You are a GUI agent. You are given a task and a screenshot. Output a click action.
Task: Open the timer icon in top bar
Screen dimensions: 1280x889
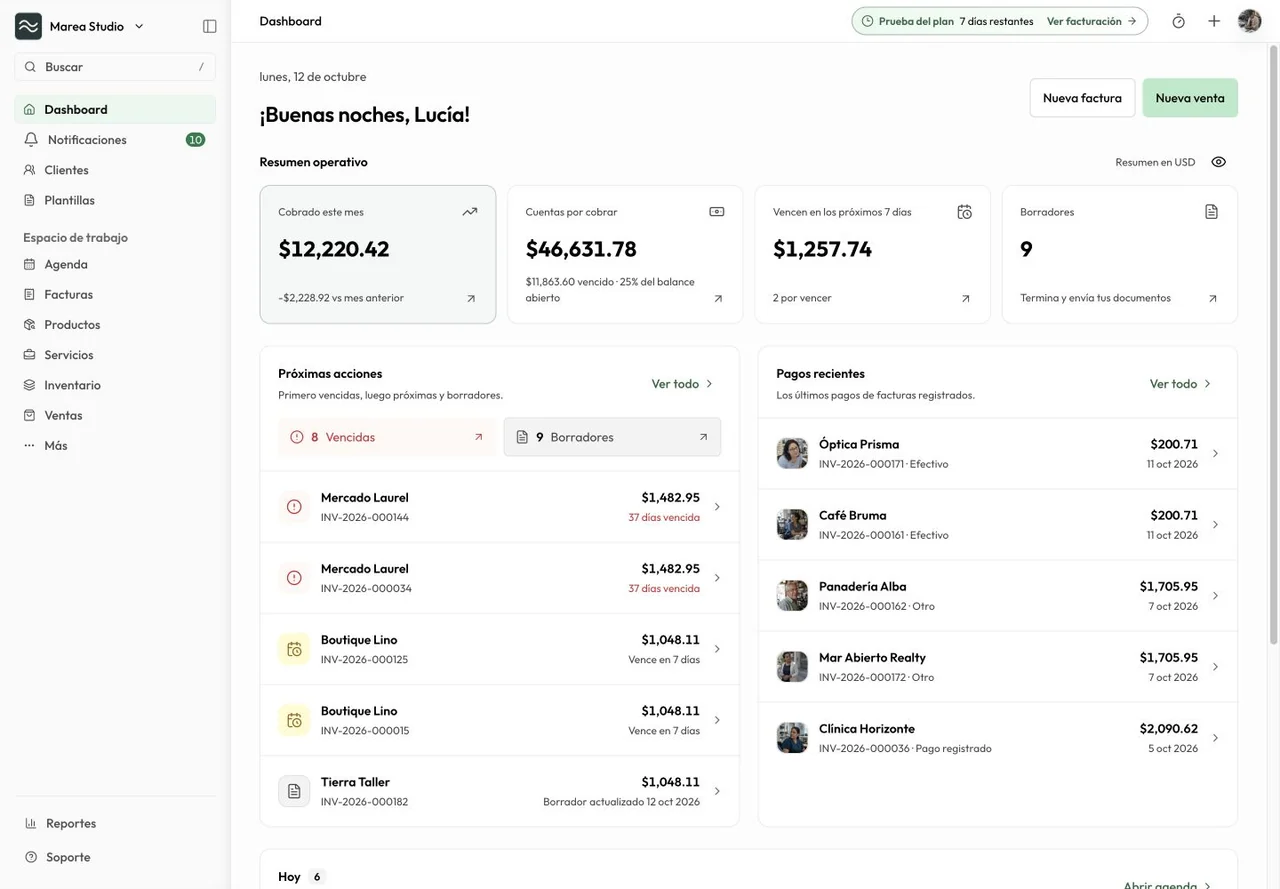tap(1179, 21)
